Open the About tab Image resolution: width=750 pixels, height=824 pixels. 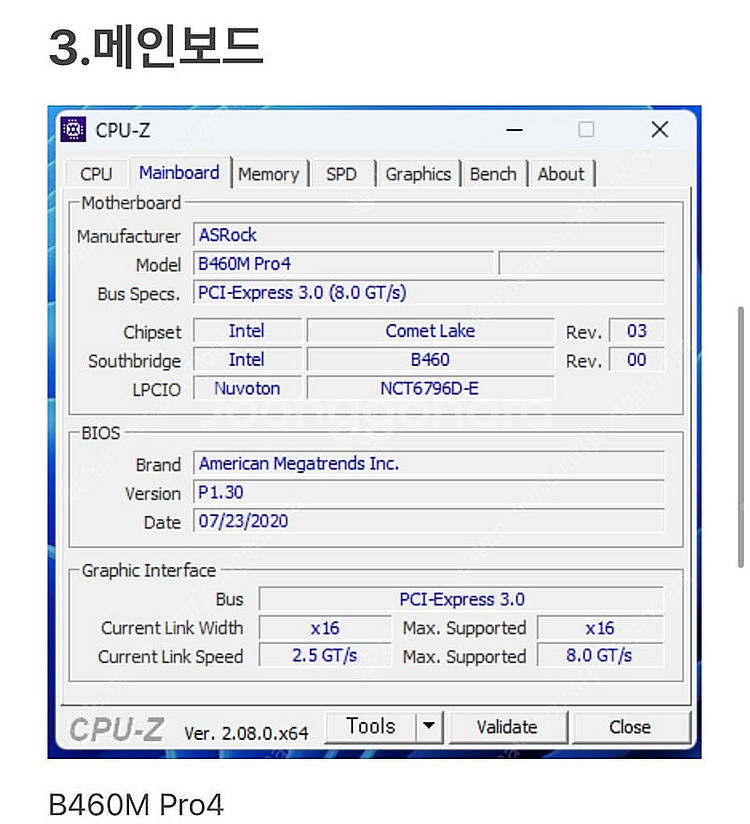[561, 174]
